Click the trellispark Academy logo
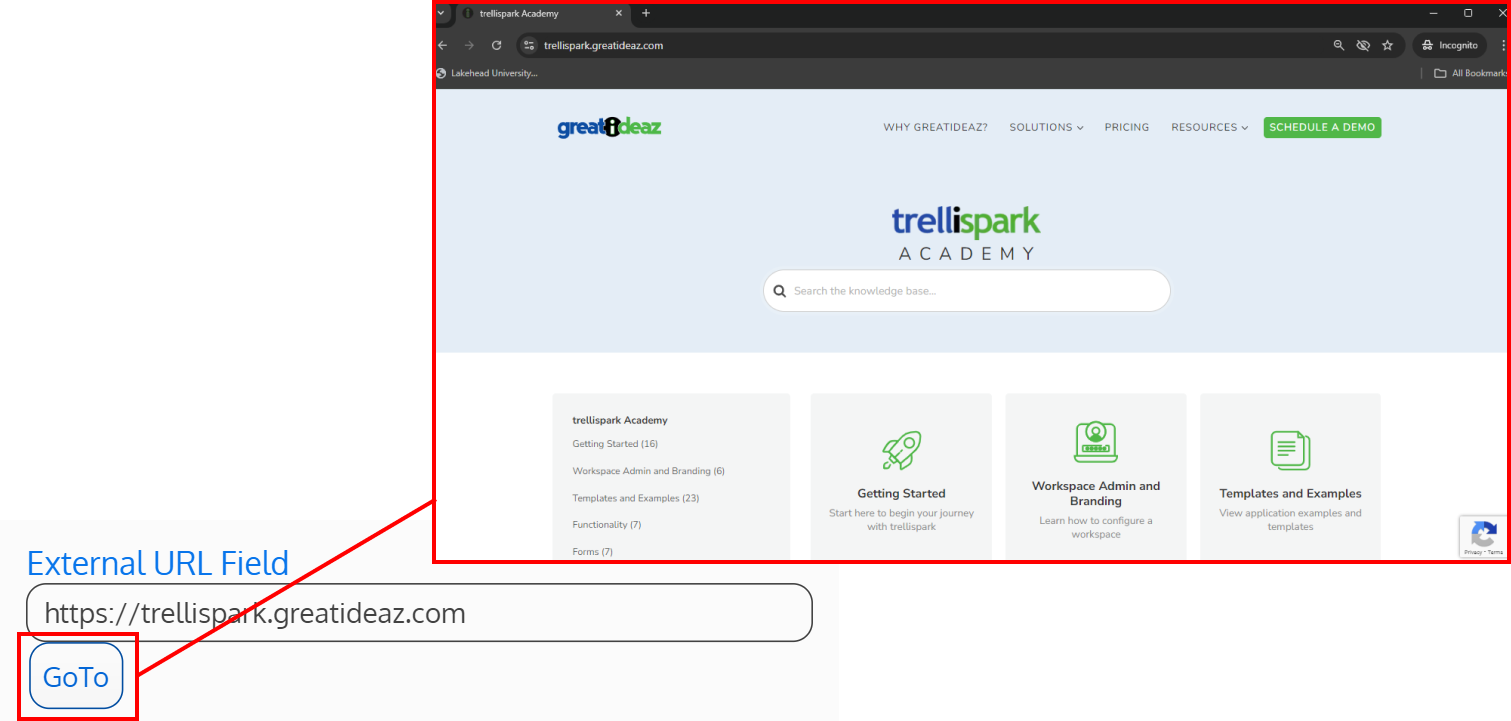 tap(966, 234)
